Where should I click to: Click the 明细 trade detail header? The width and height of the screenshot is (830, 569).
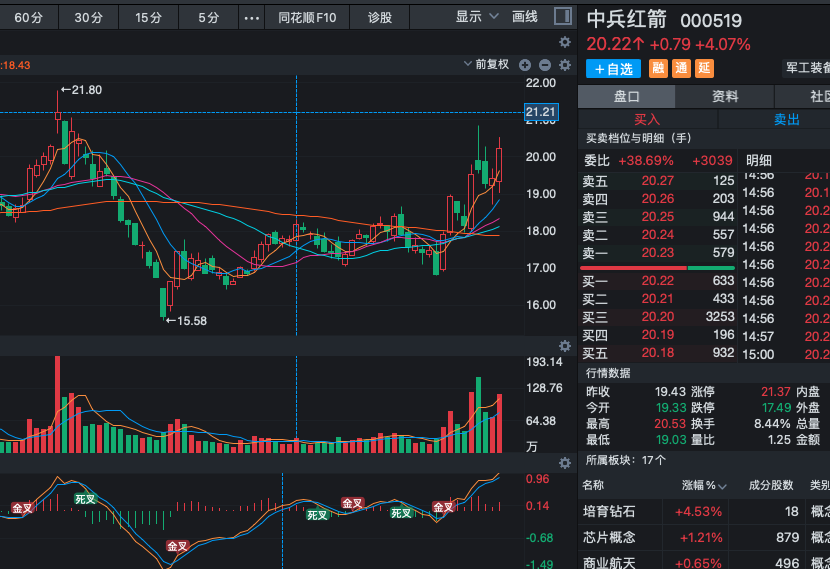coord(759,160)
